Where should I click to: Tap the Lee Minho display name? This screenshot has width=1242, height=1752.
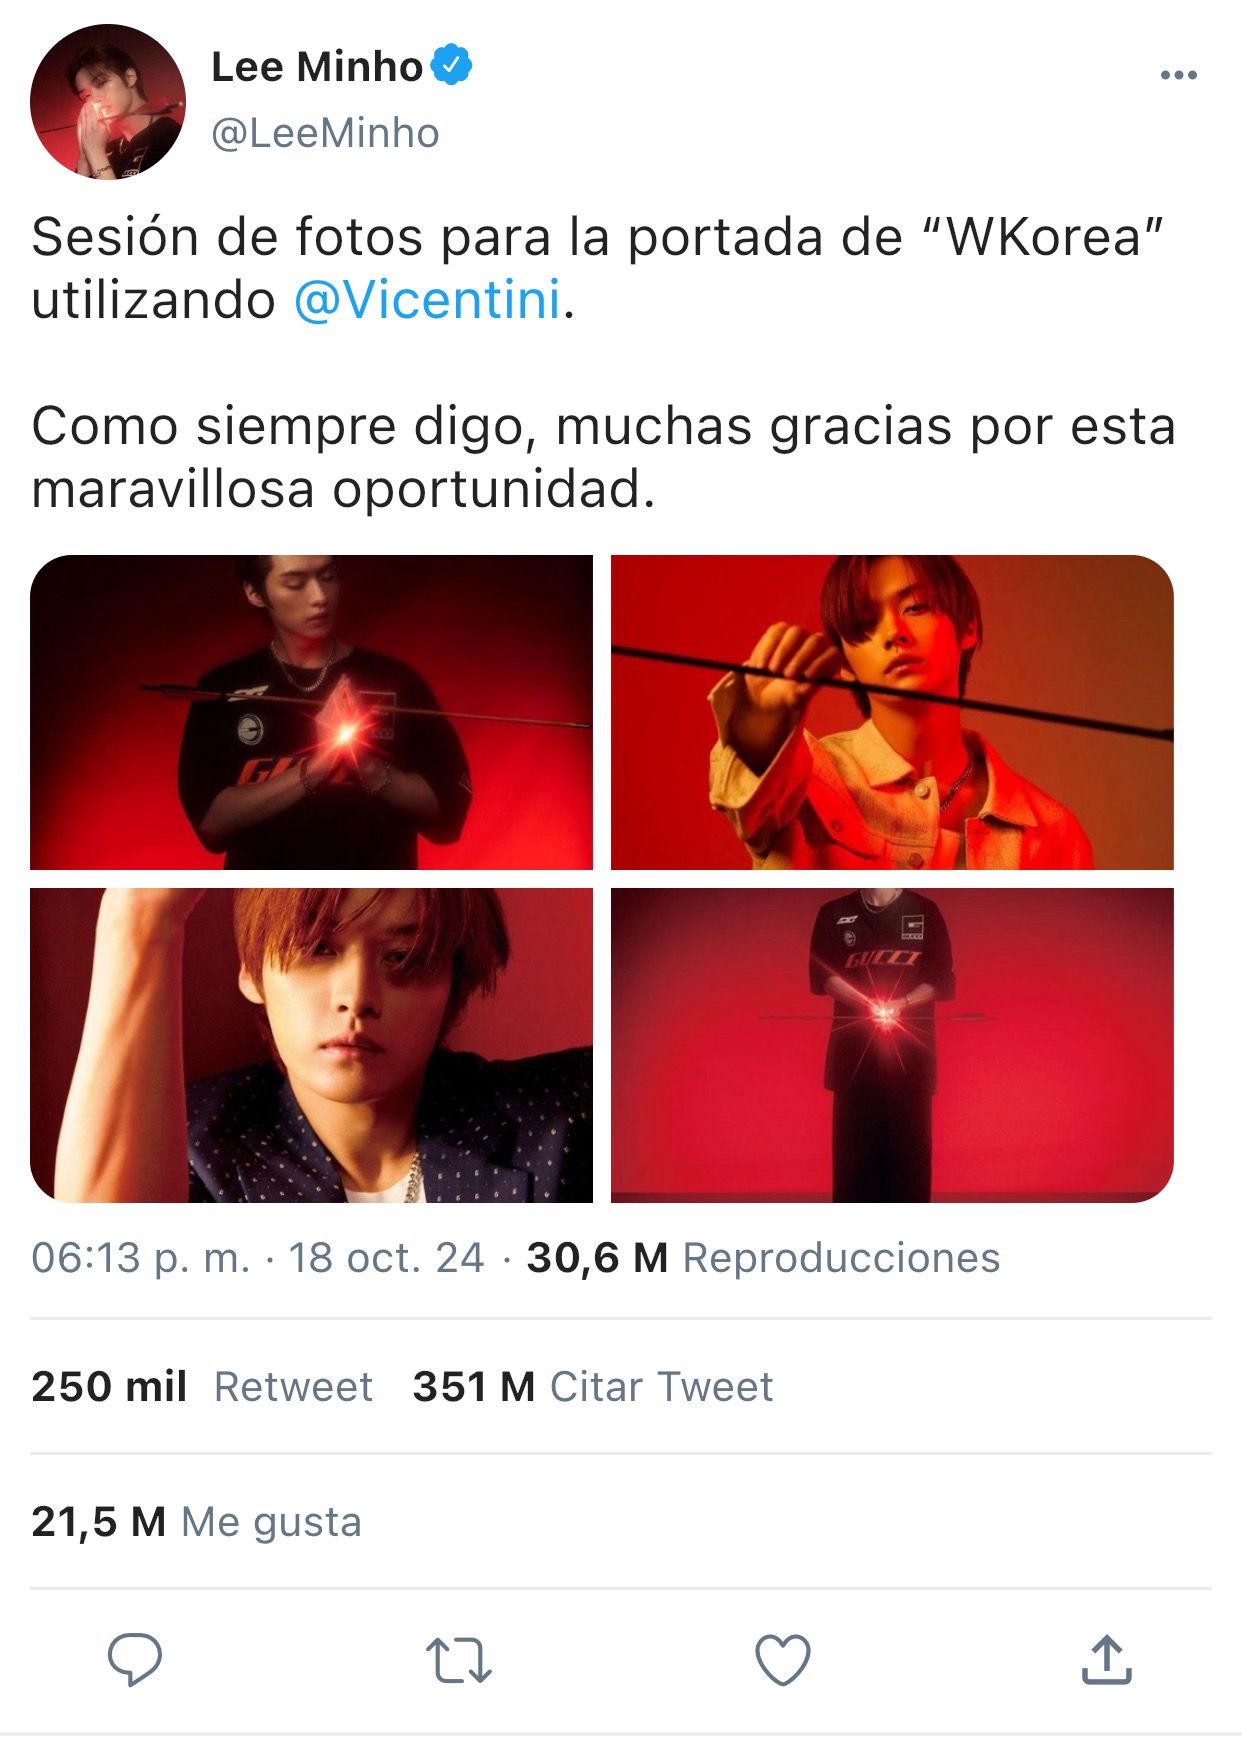(x=317, y=66)
